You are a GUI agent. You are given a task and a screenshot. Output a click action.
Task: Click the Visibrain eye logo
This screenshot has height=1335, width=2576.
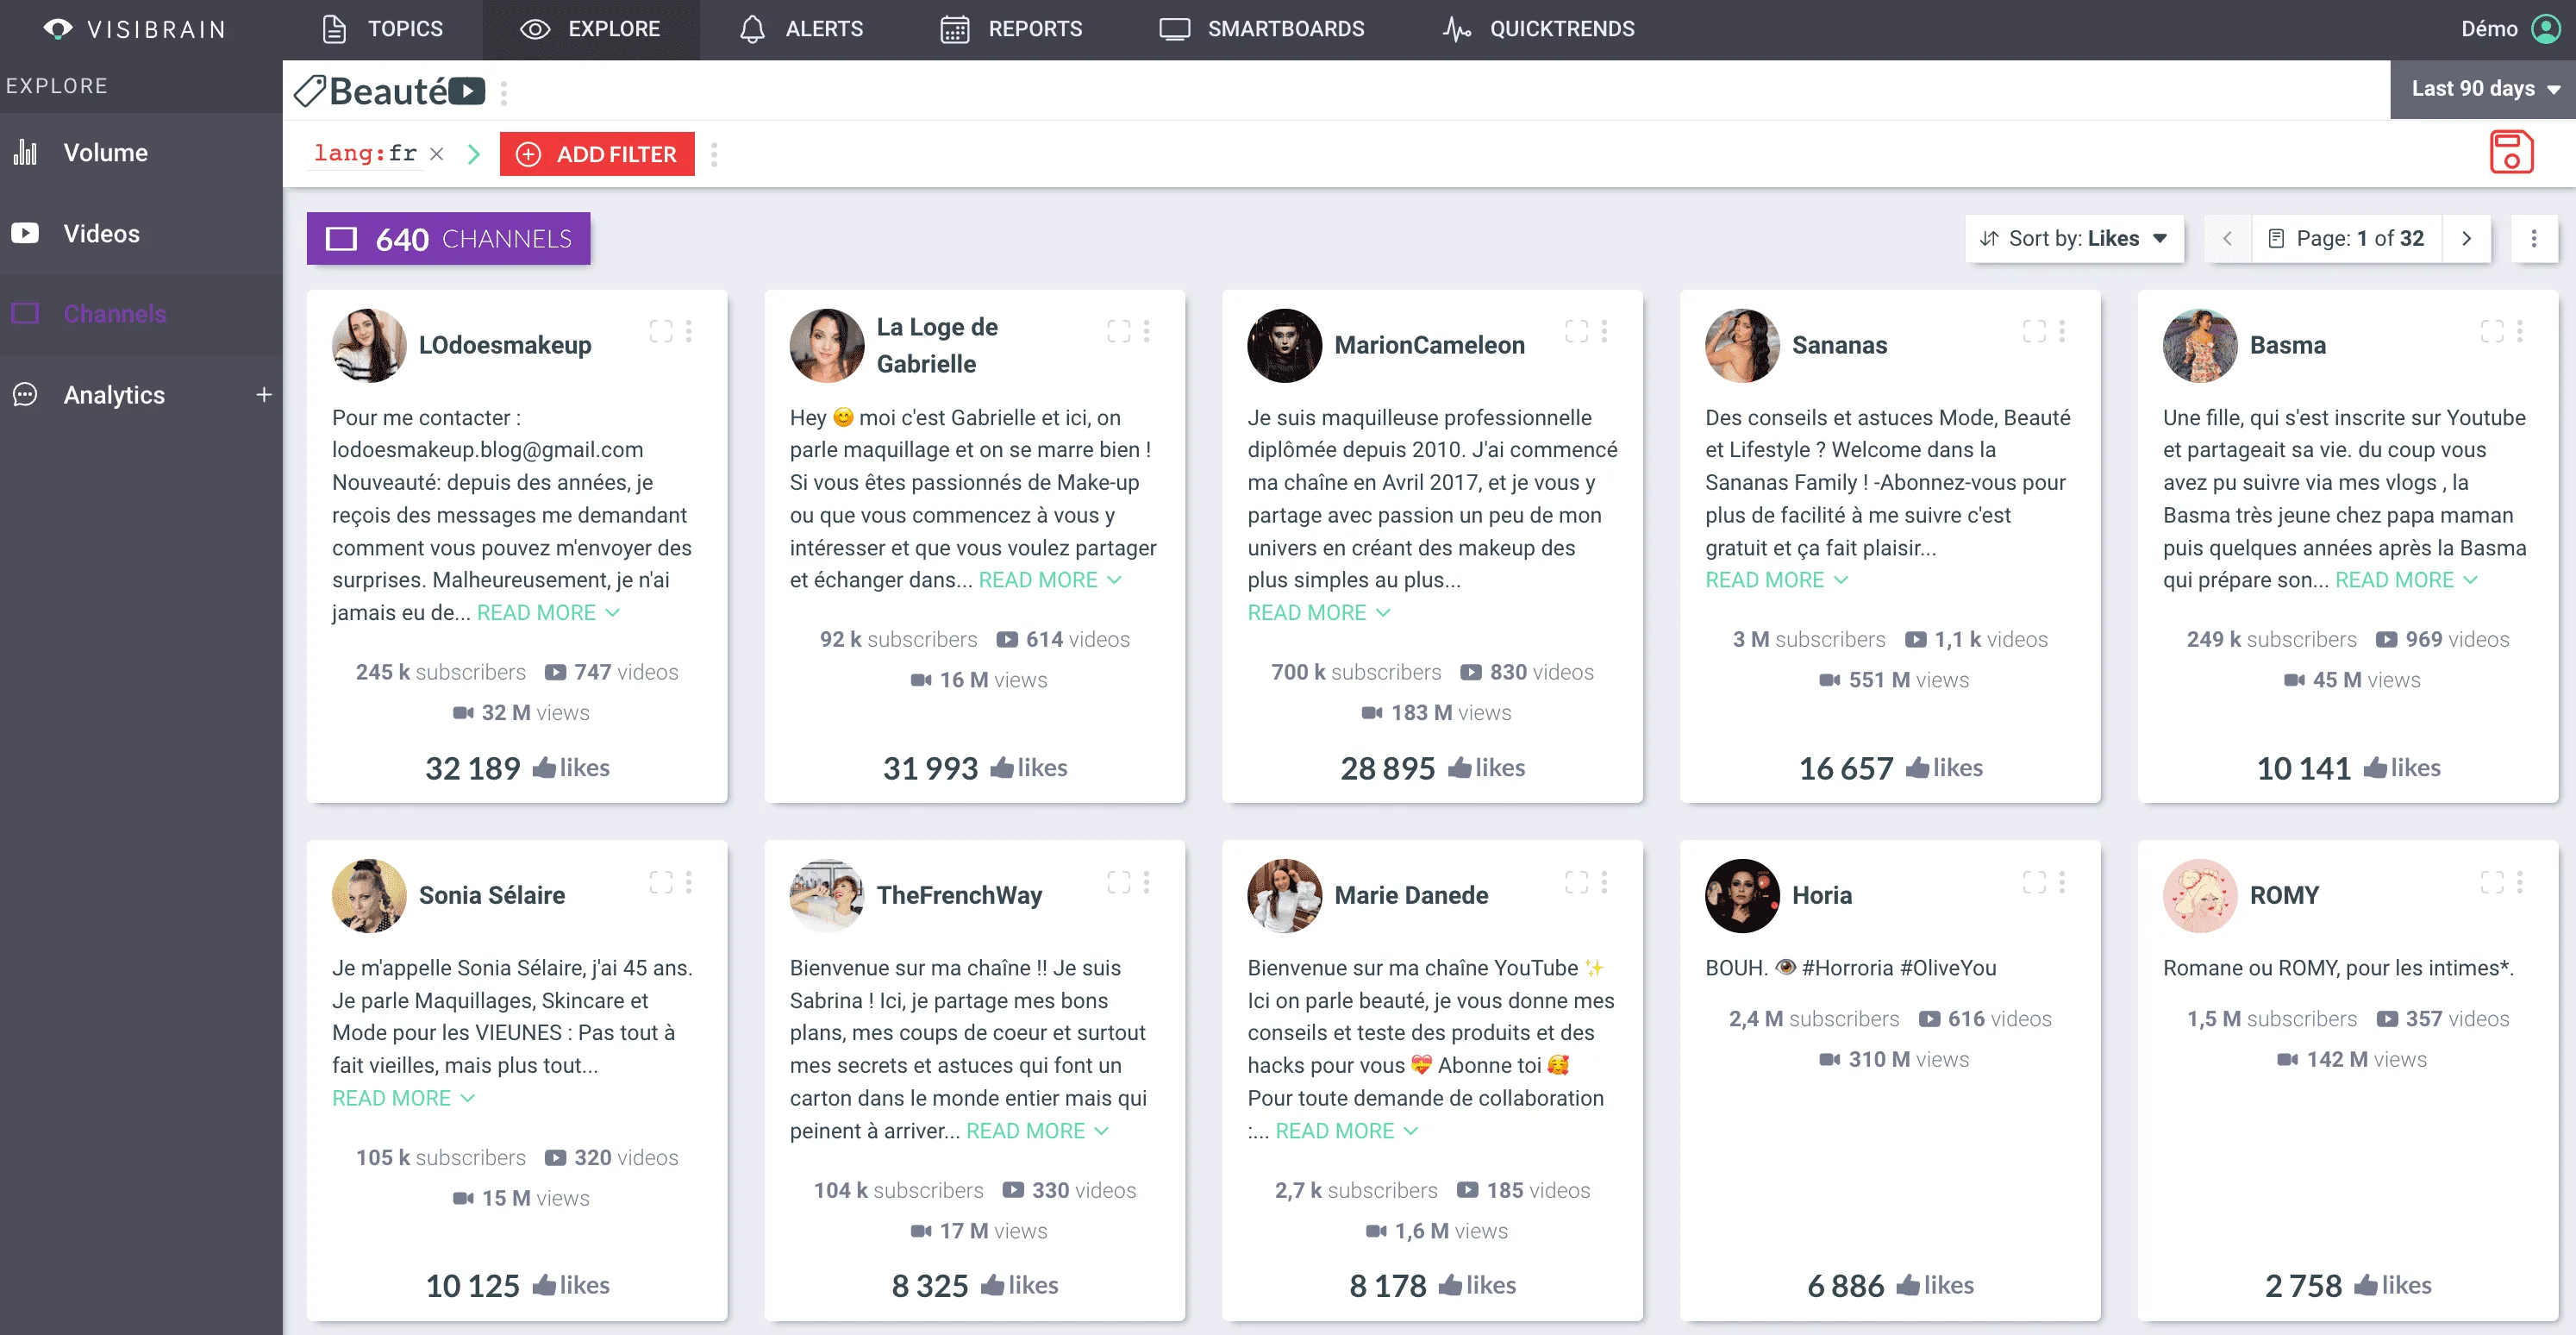tap(58, 29)
